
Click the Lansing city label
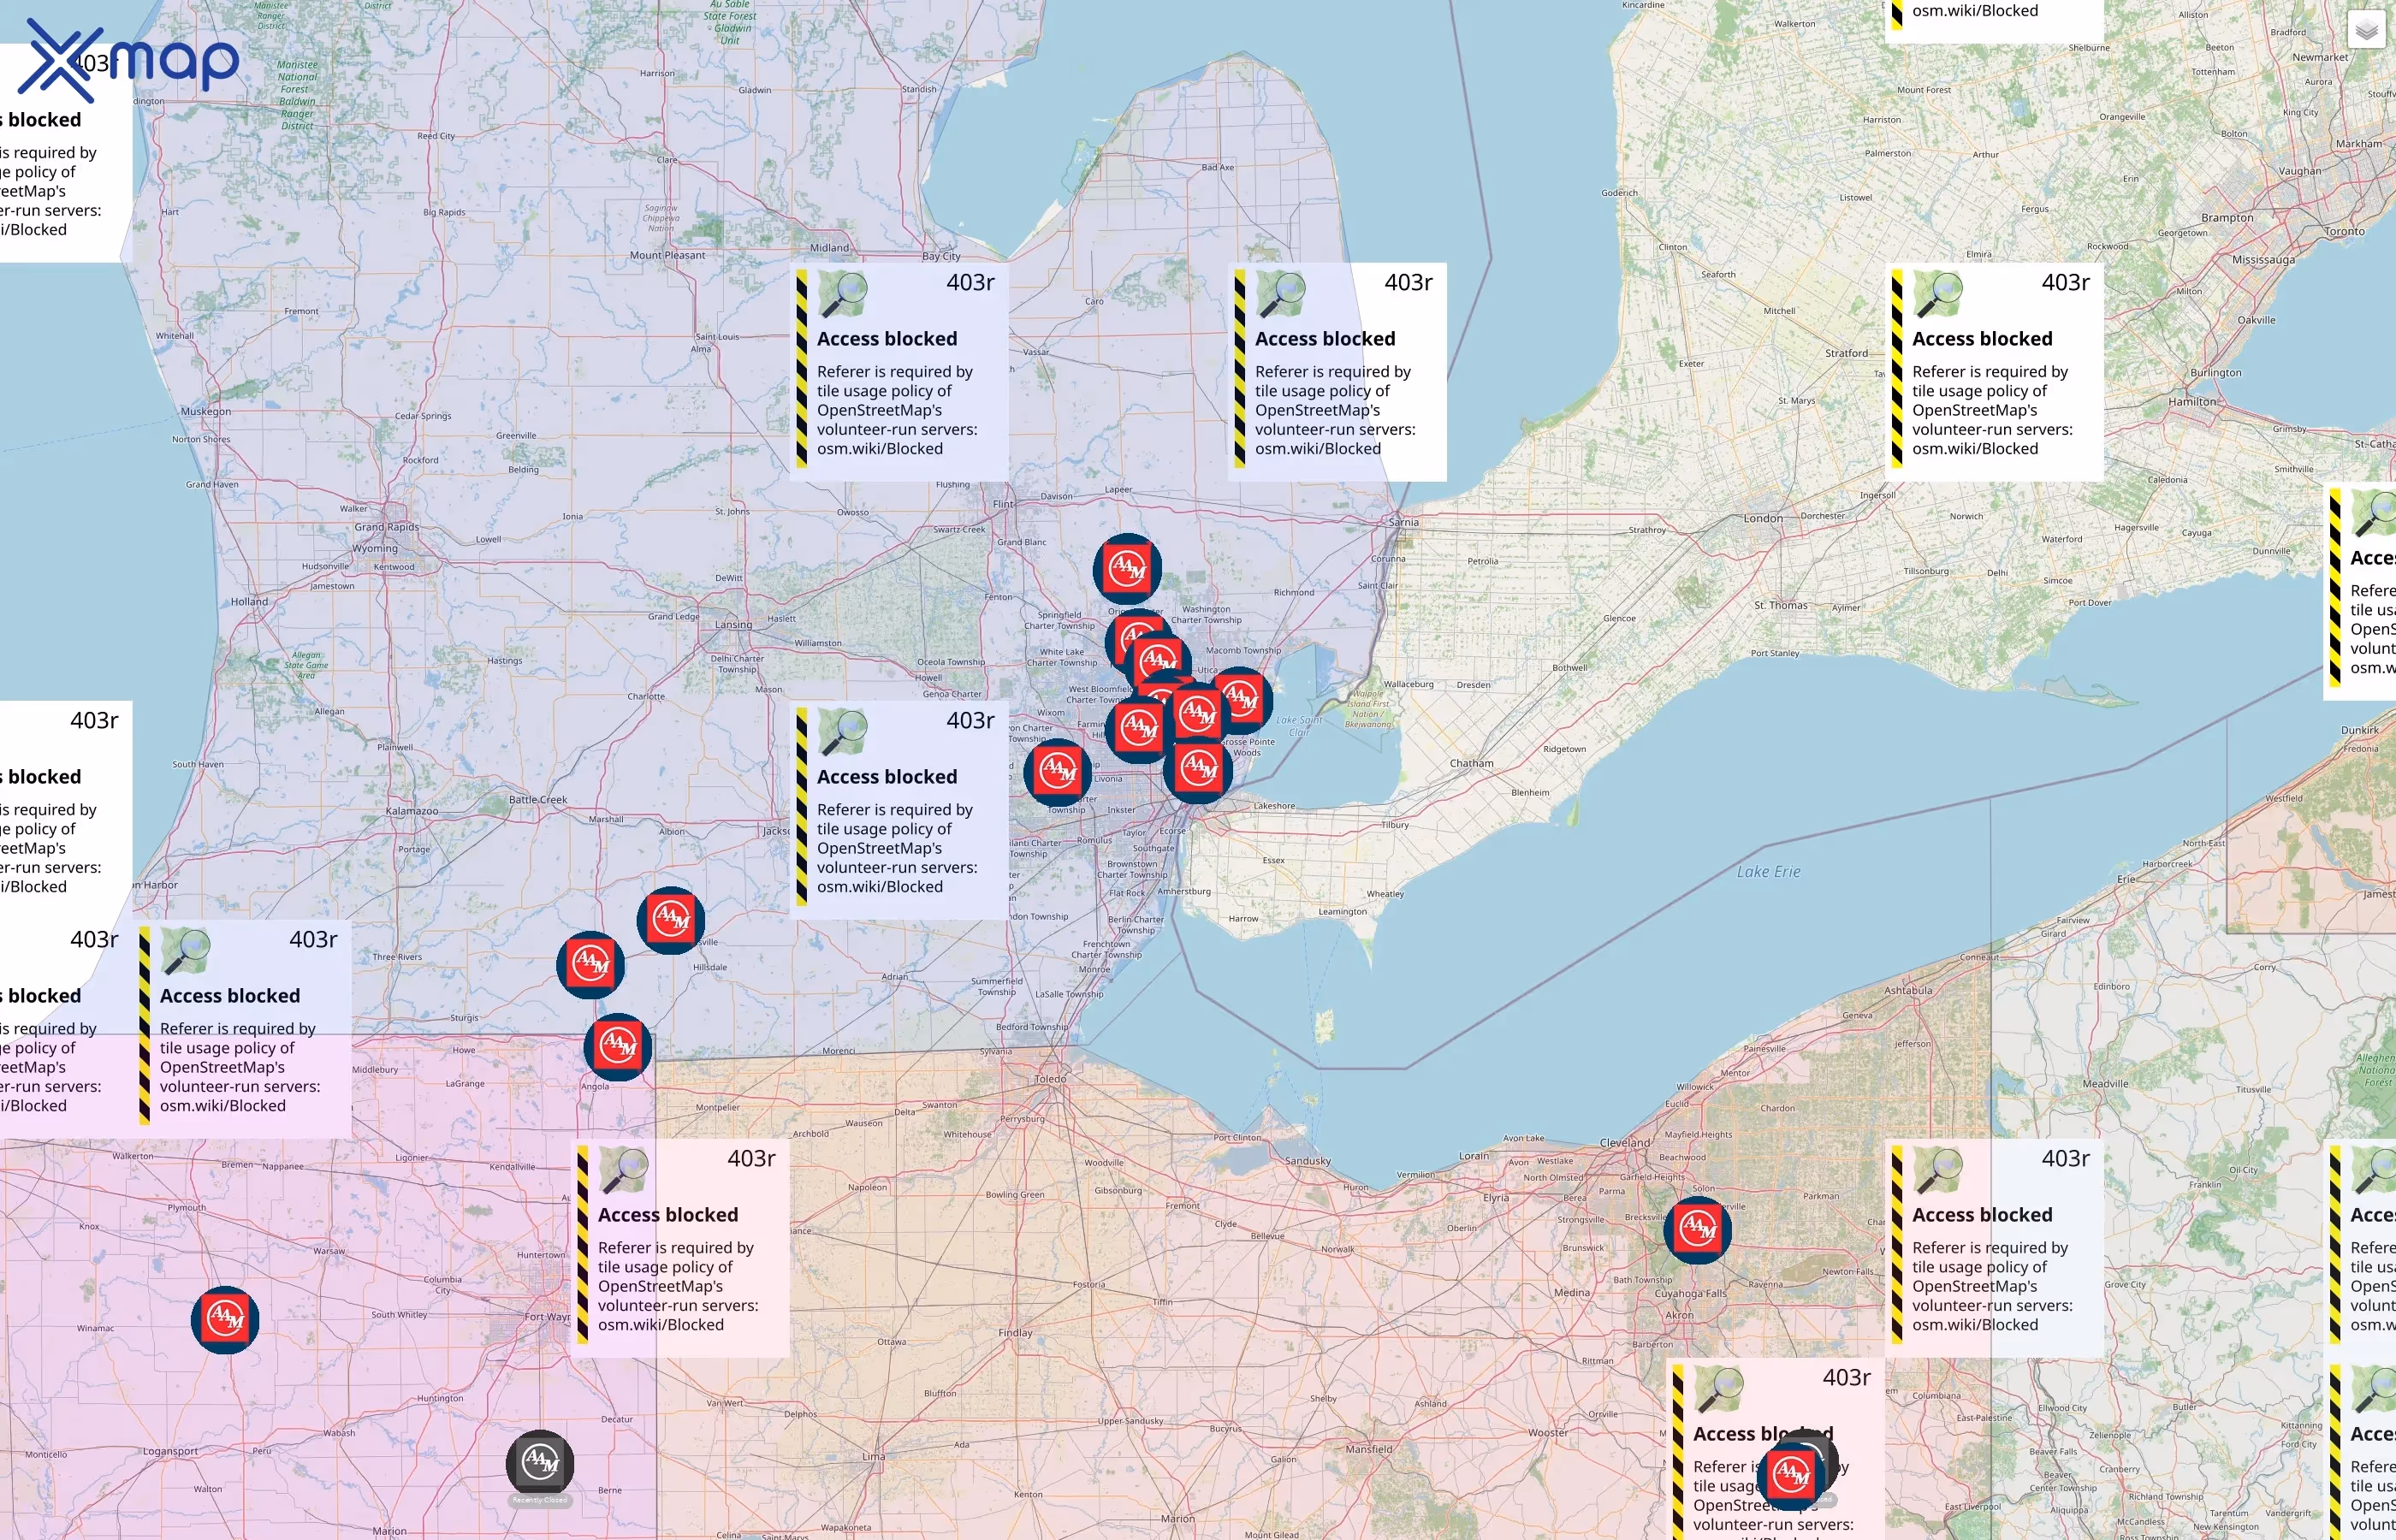733,625
